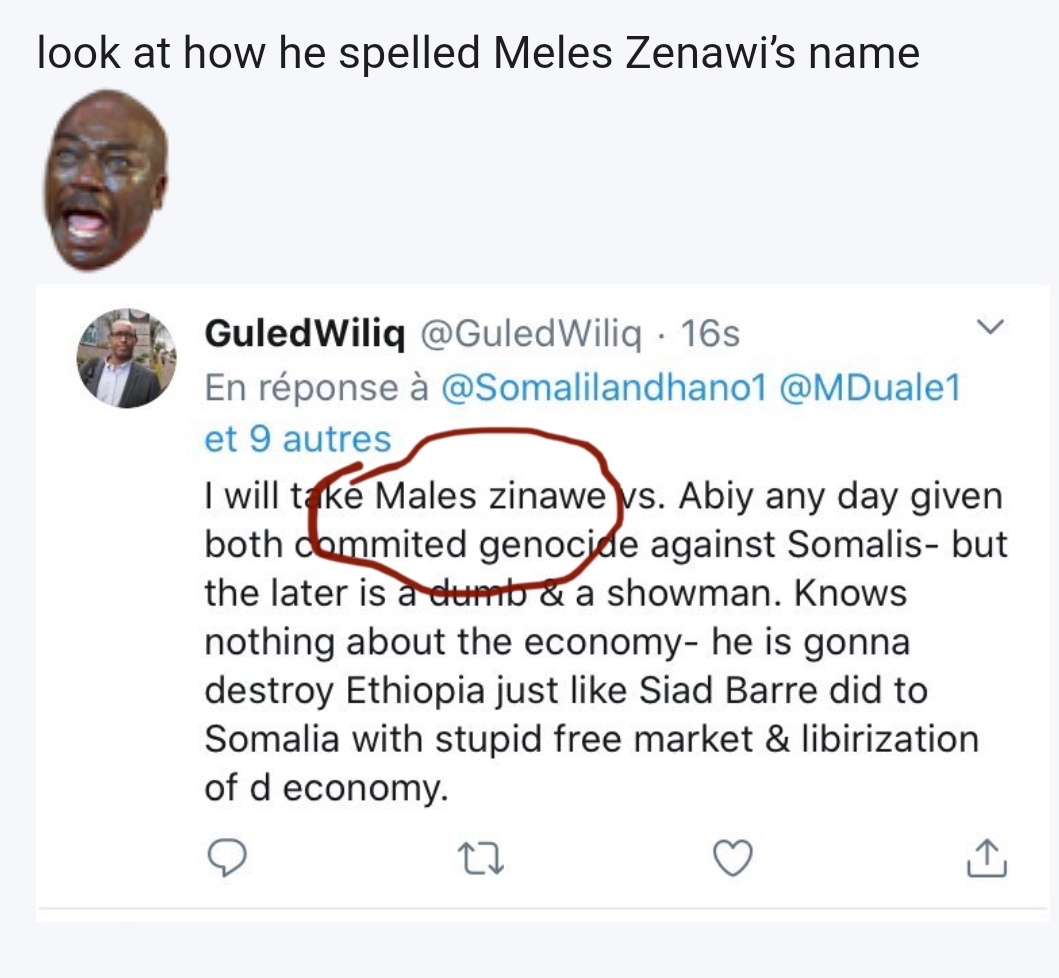Retweet the GuledWiliq tweet
The width and height of the screenshot is (1059, 978).
[479, 858]
